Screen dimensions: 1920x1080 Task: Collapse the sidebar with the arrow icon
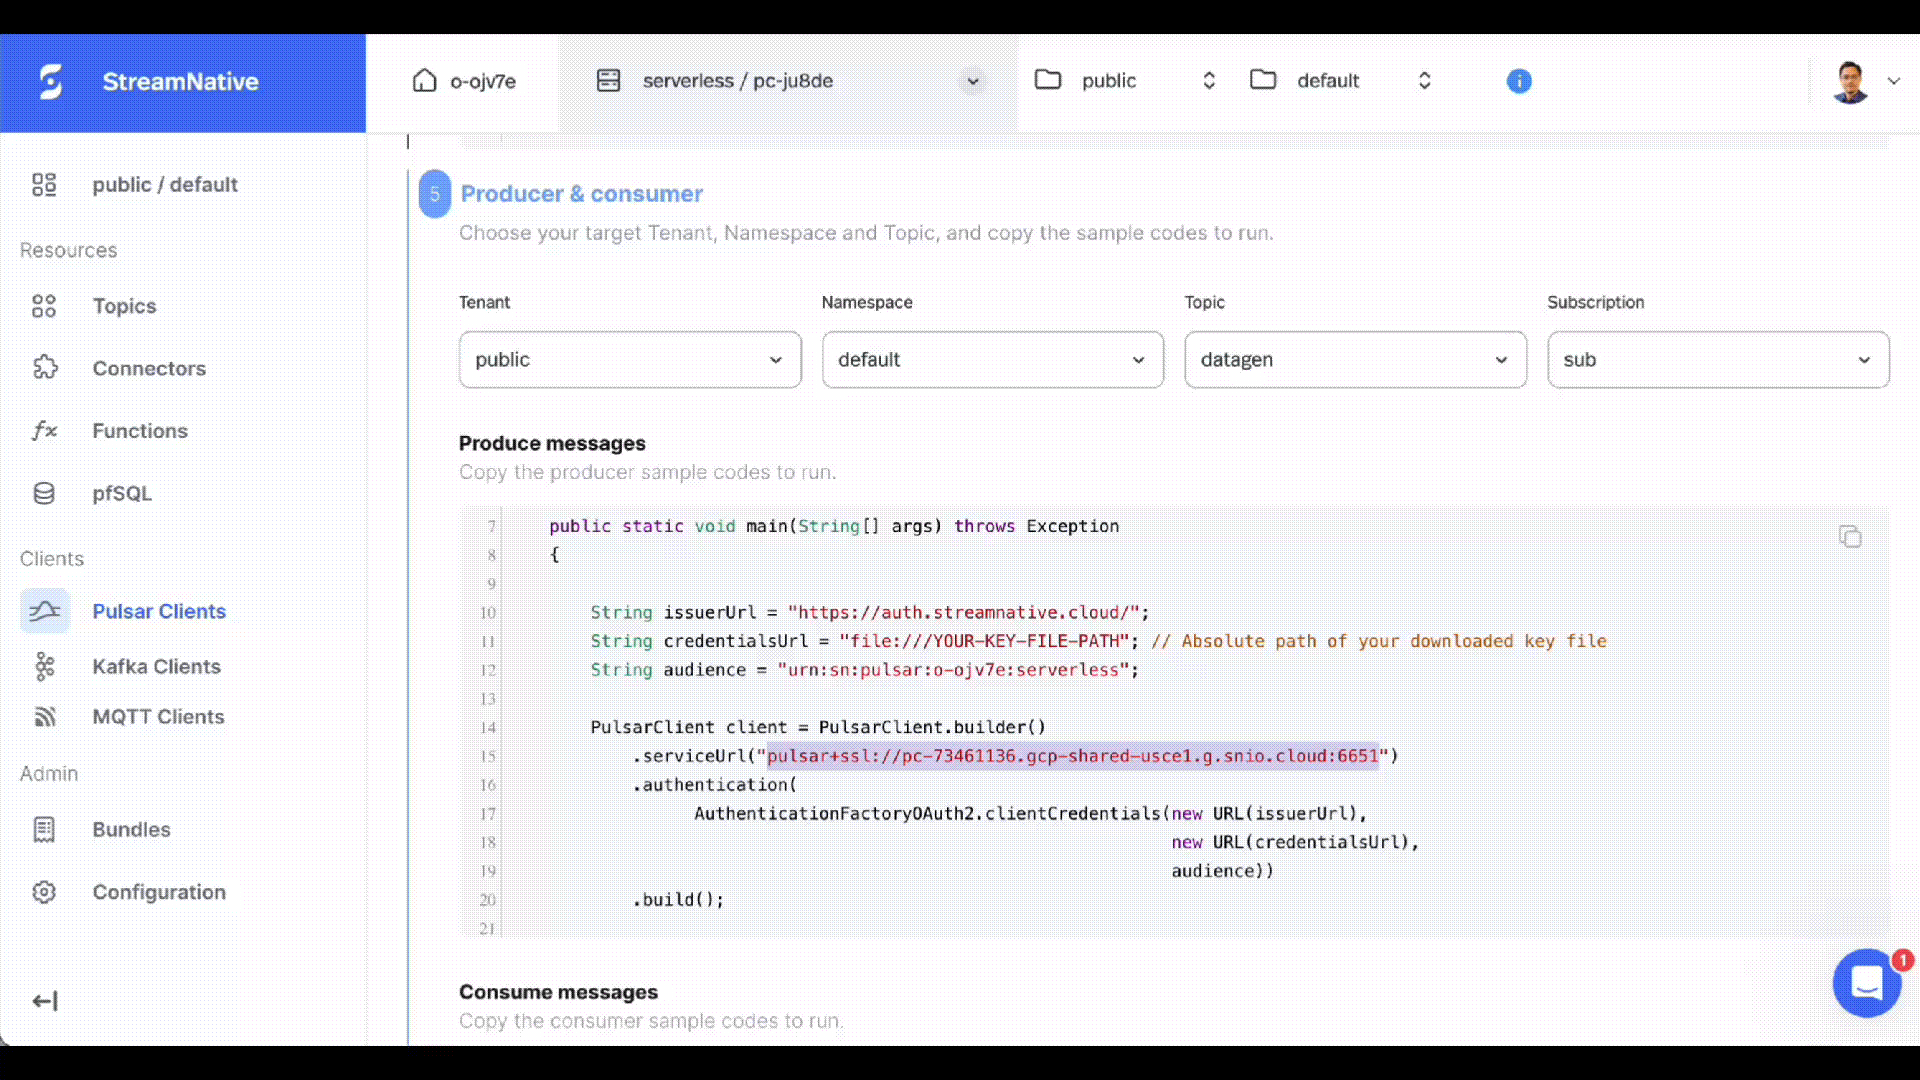(x=45, y=1001)
